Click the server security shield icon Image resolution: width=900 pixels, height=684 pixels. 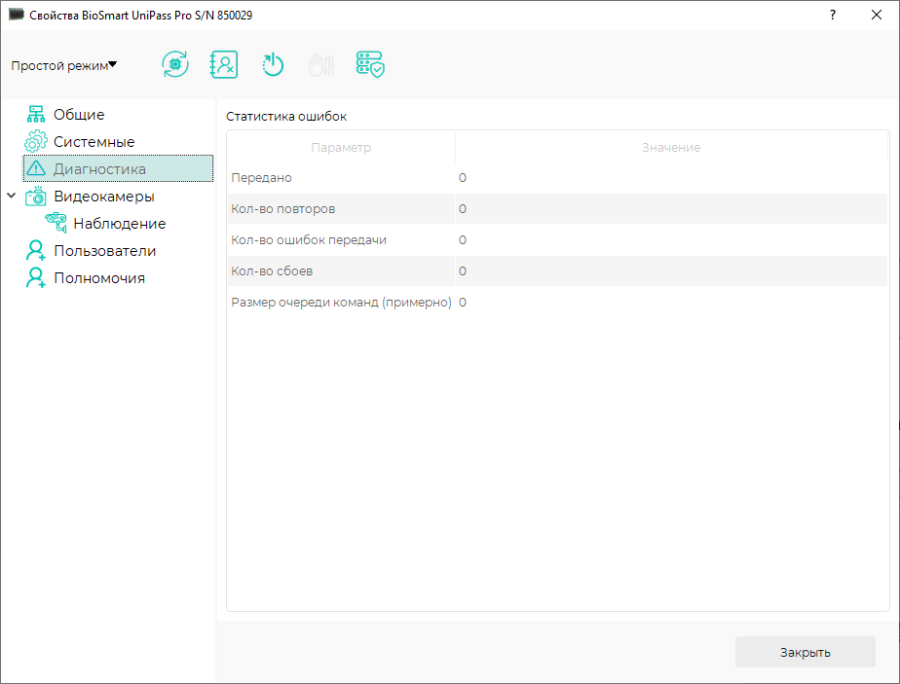tap(370, 64)
